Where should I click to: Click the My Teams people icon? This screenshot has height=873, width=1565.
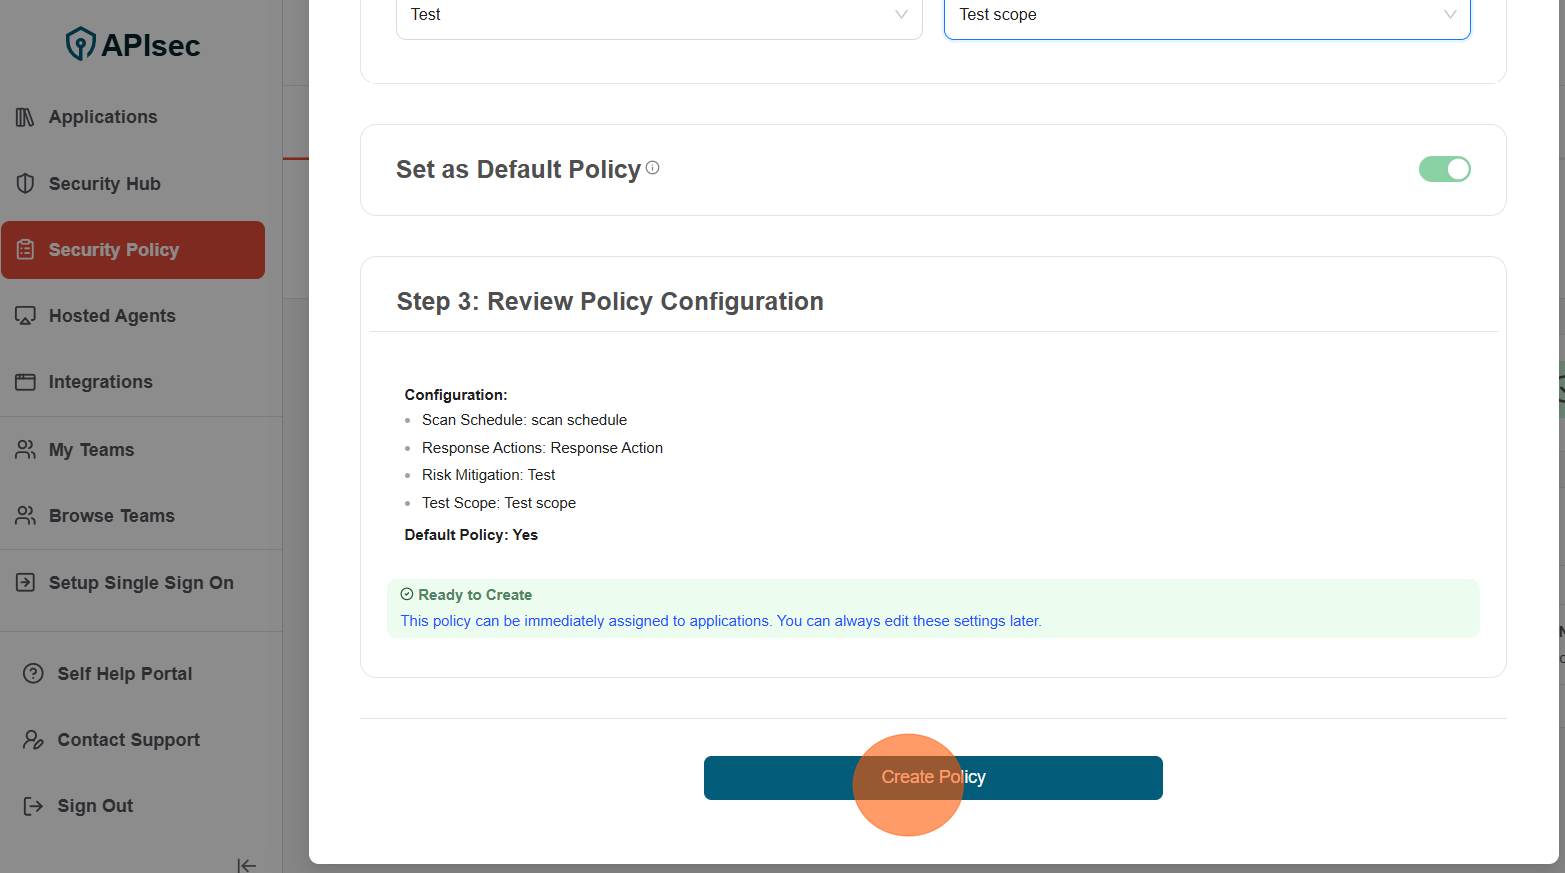pos(26,449)
